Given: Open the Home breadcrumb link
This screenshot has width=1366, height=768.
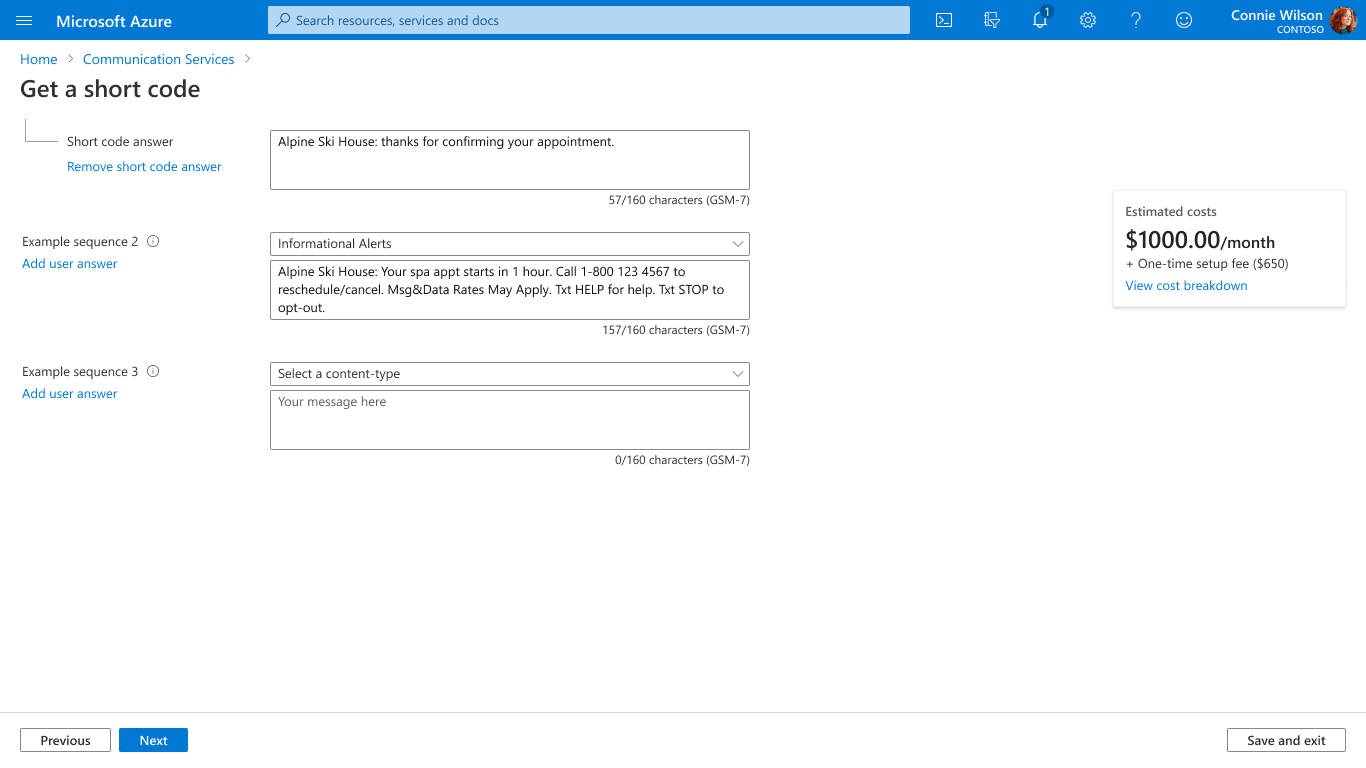Looking at the screenshot, I should [38, 59].
